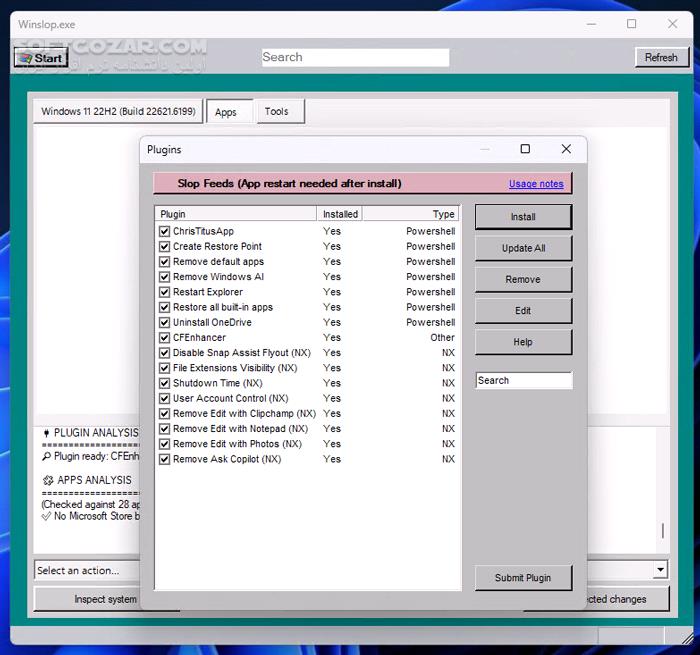
Task: Uncheck Remove Ask Copilot (NX) checkbox
Action: point(165,459)
